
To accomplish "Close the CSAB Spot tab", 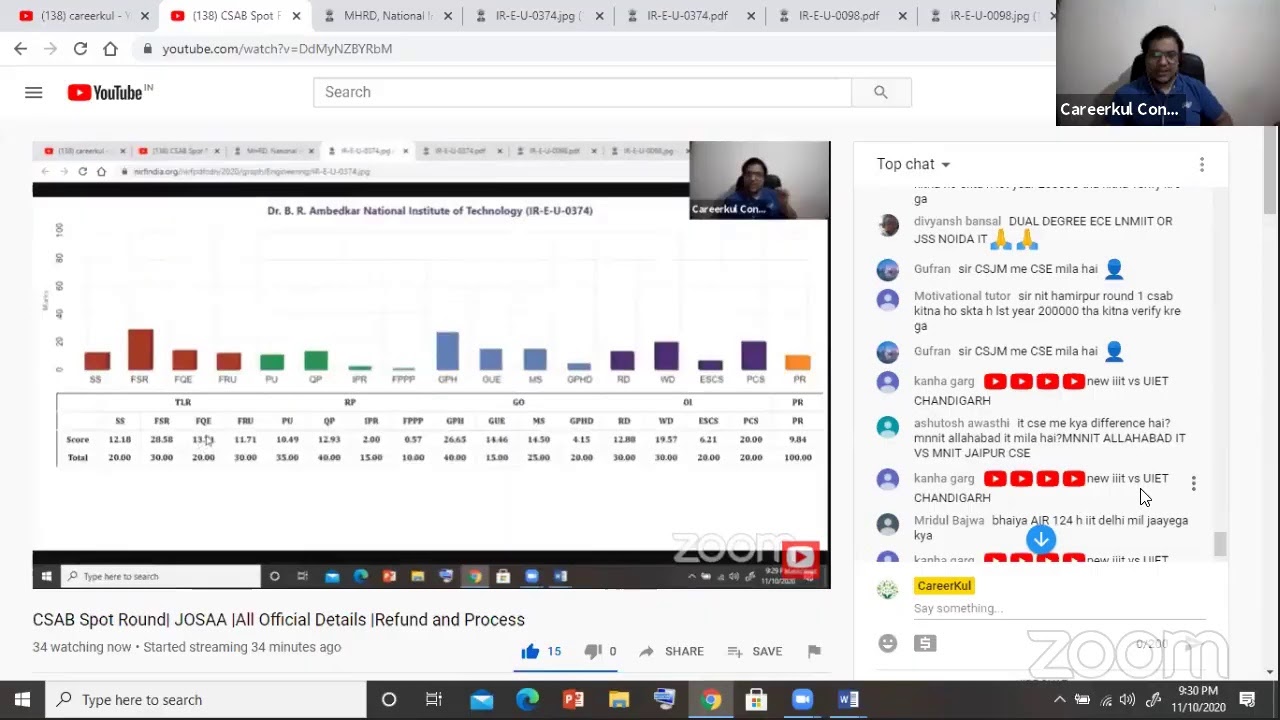I will tap(296, 16).
